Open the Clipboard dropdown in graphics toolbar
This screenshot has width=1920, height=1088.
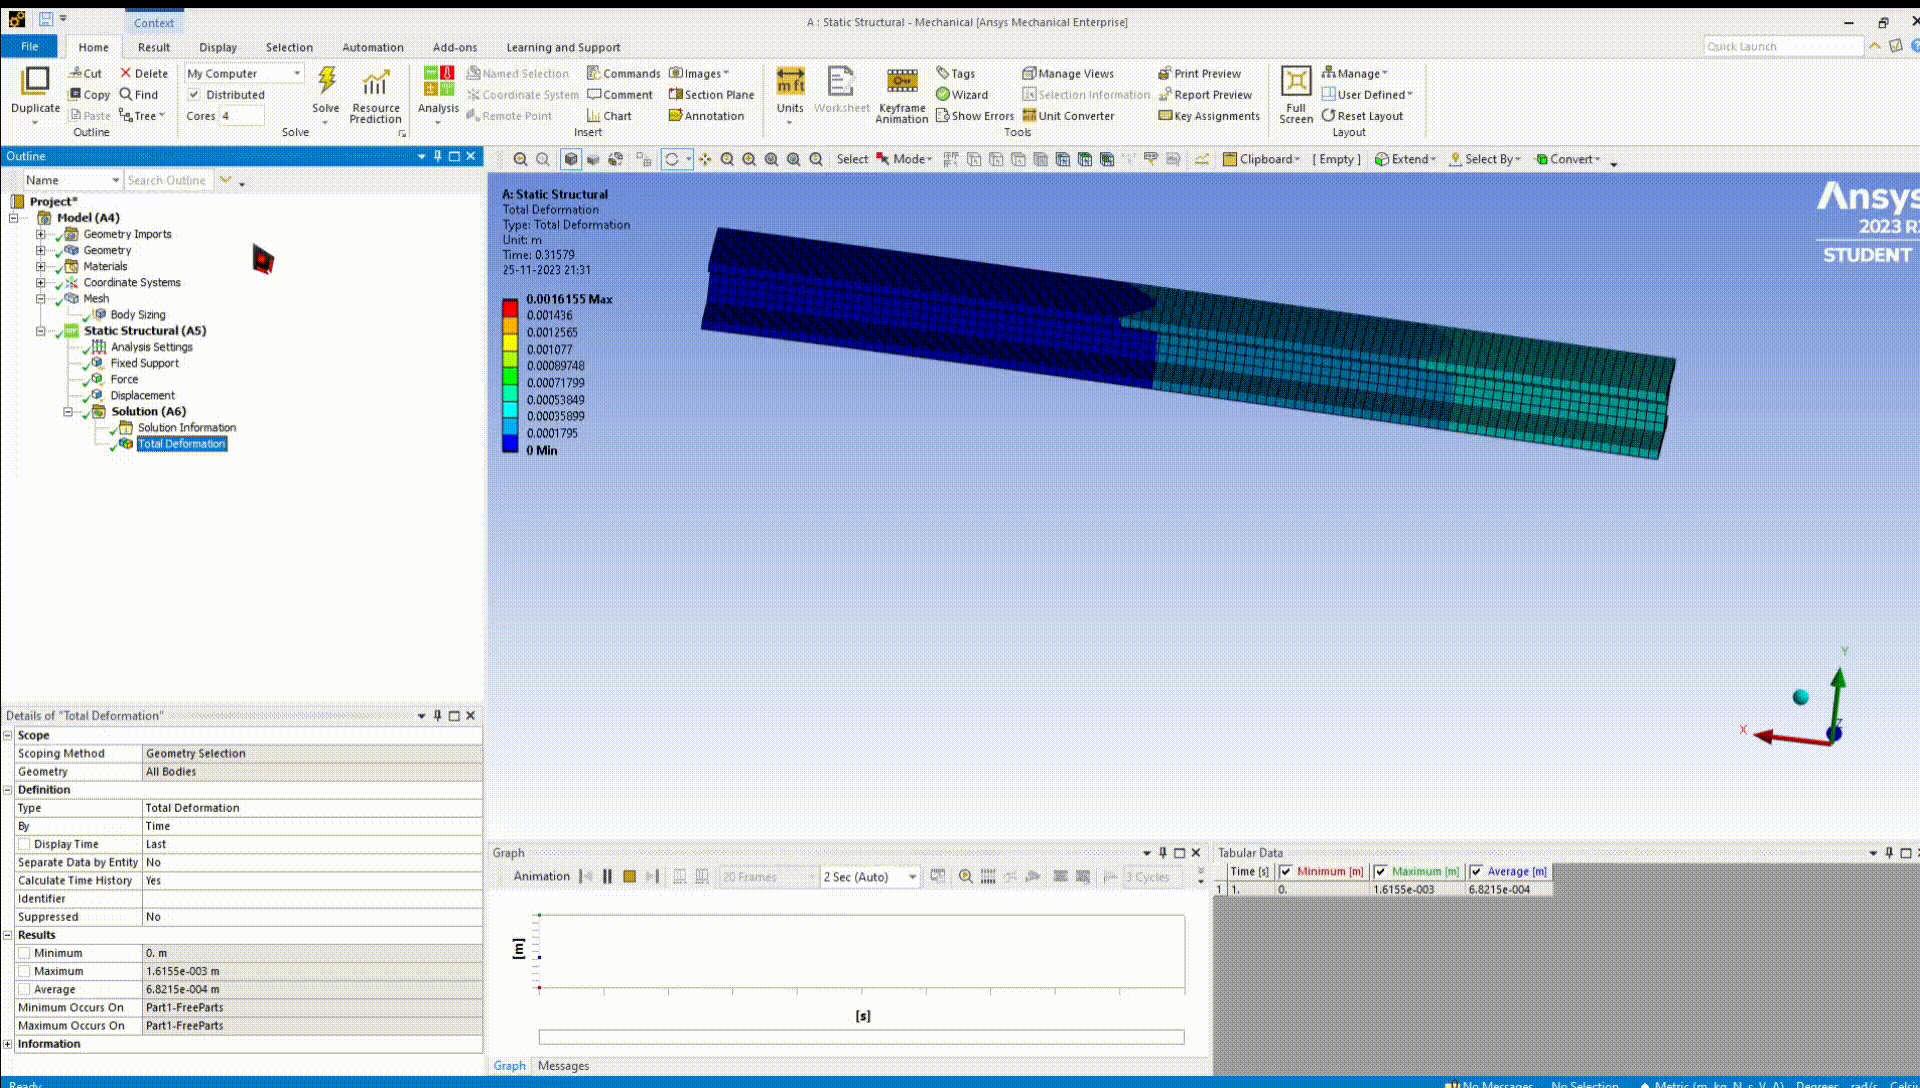1261,159
